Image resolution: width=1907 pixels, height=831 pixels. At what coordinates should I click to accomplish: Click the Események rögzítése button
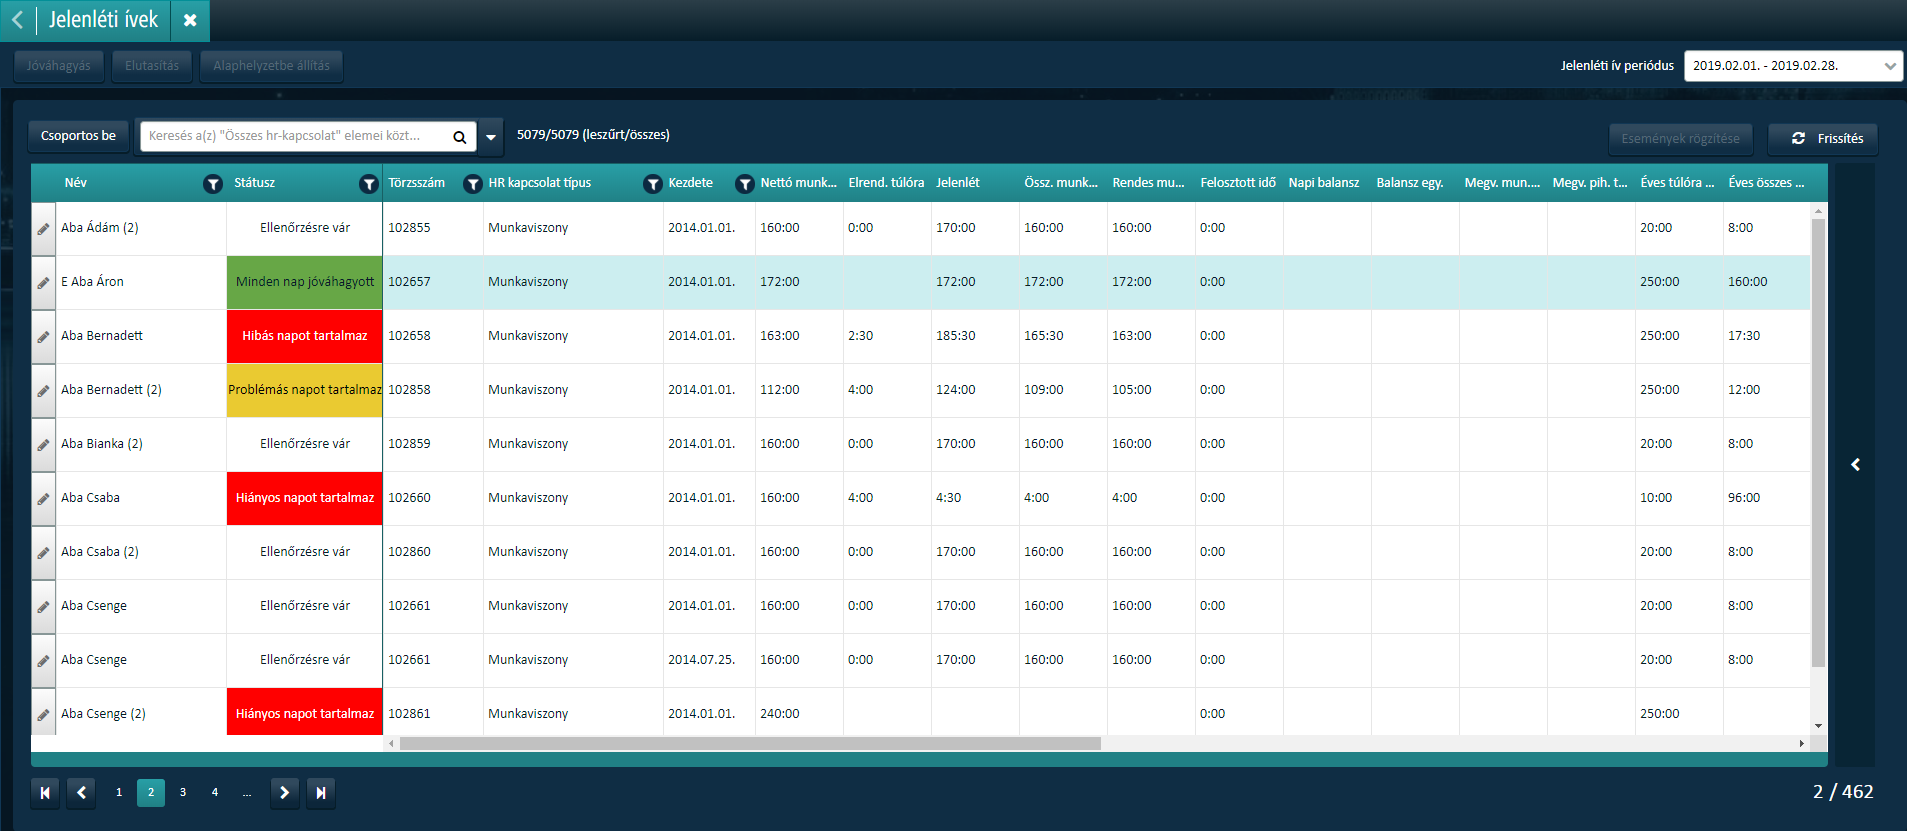coord(1680,139)
